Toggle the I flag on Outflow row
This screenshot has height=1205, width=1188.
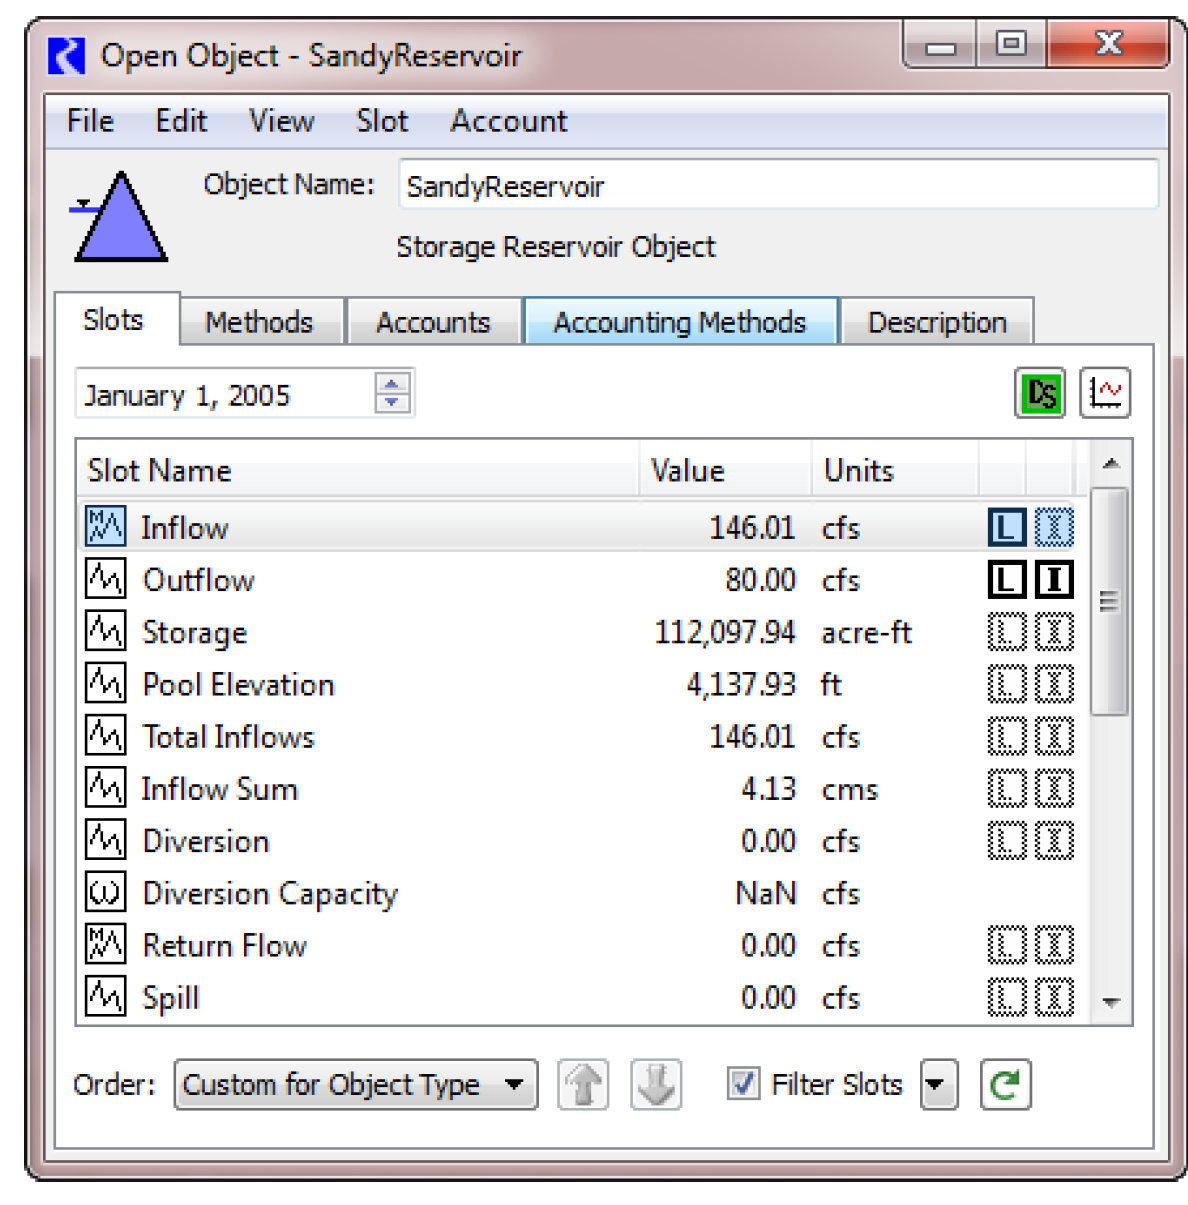1053,580
